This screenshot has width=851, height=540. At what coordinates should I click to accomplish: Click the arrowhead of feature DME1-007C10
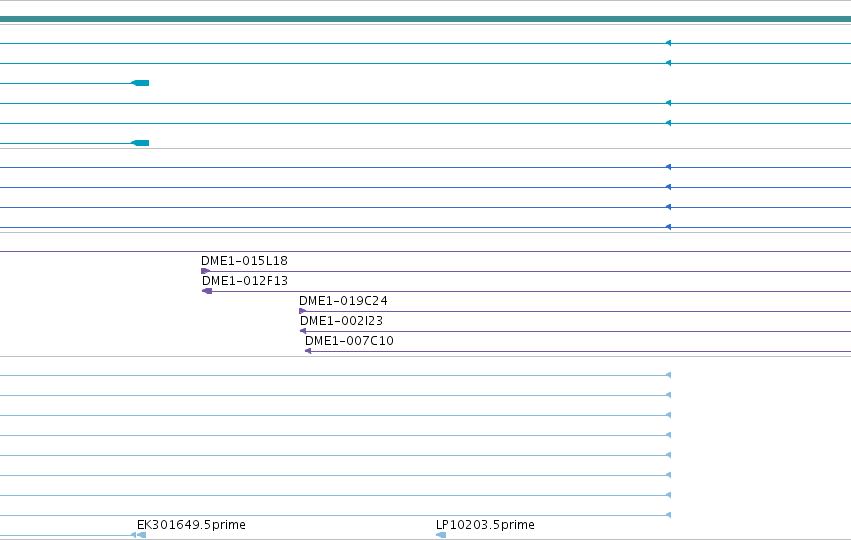tap(308, 351)
